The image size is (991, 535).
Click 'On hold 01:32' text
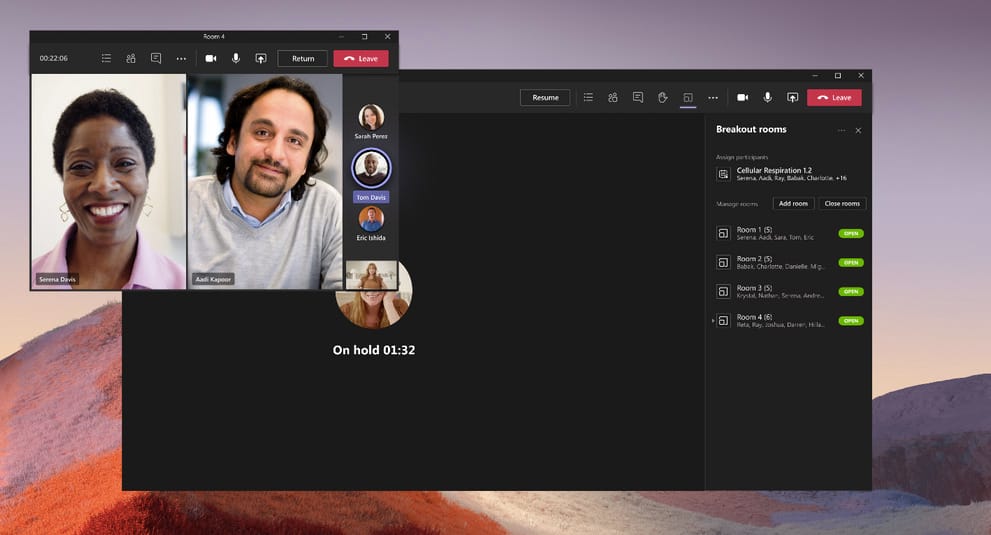[374, 350]
